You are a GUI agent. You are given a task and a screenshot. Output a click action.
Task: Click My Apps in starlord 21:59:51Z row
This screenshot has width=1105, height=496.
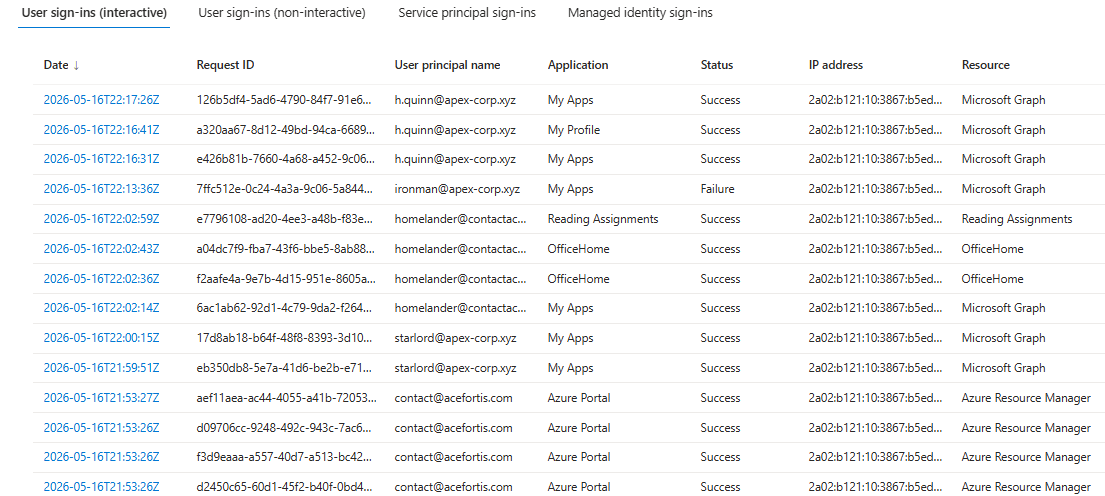pos(570,368)
